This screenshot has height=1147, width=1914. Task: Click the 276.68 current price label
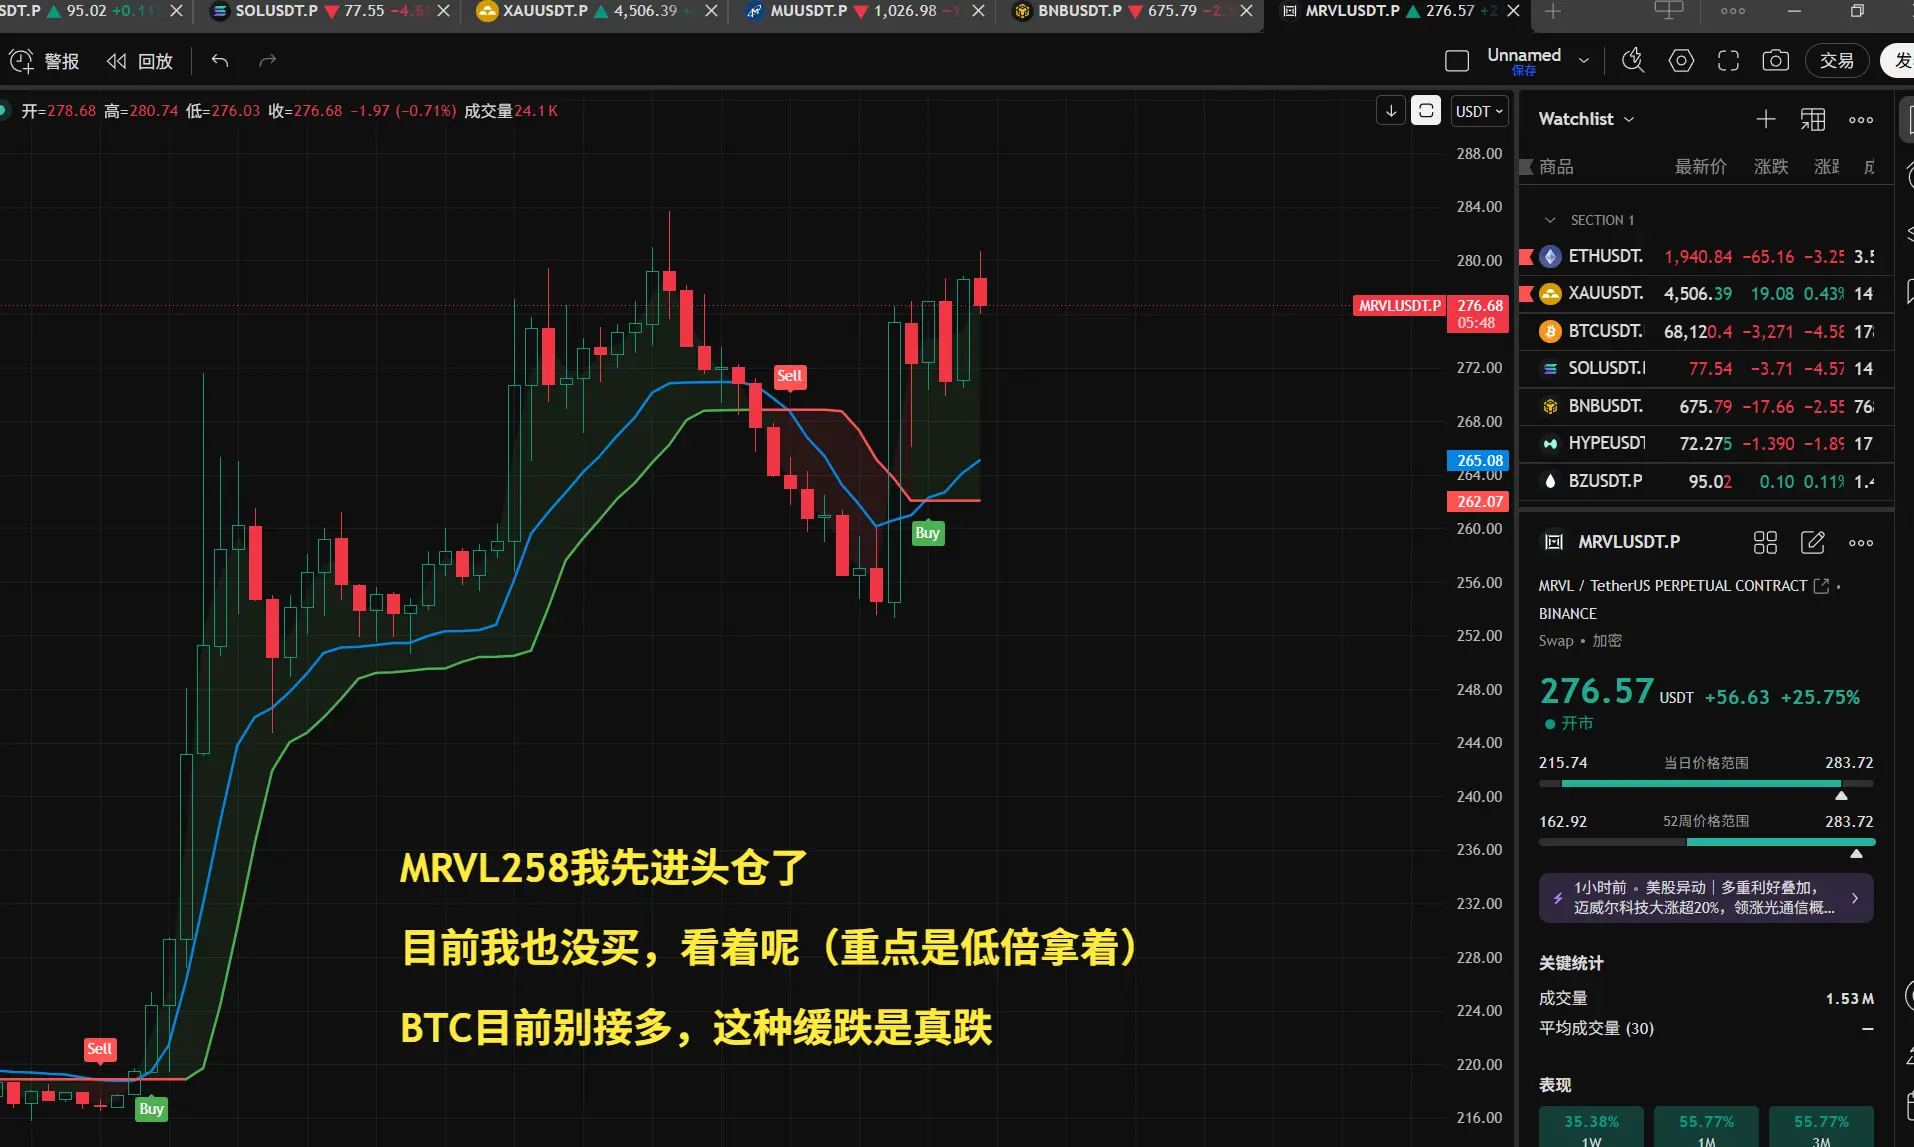click(1478, 314)
